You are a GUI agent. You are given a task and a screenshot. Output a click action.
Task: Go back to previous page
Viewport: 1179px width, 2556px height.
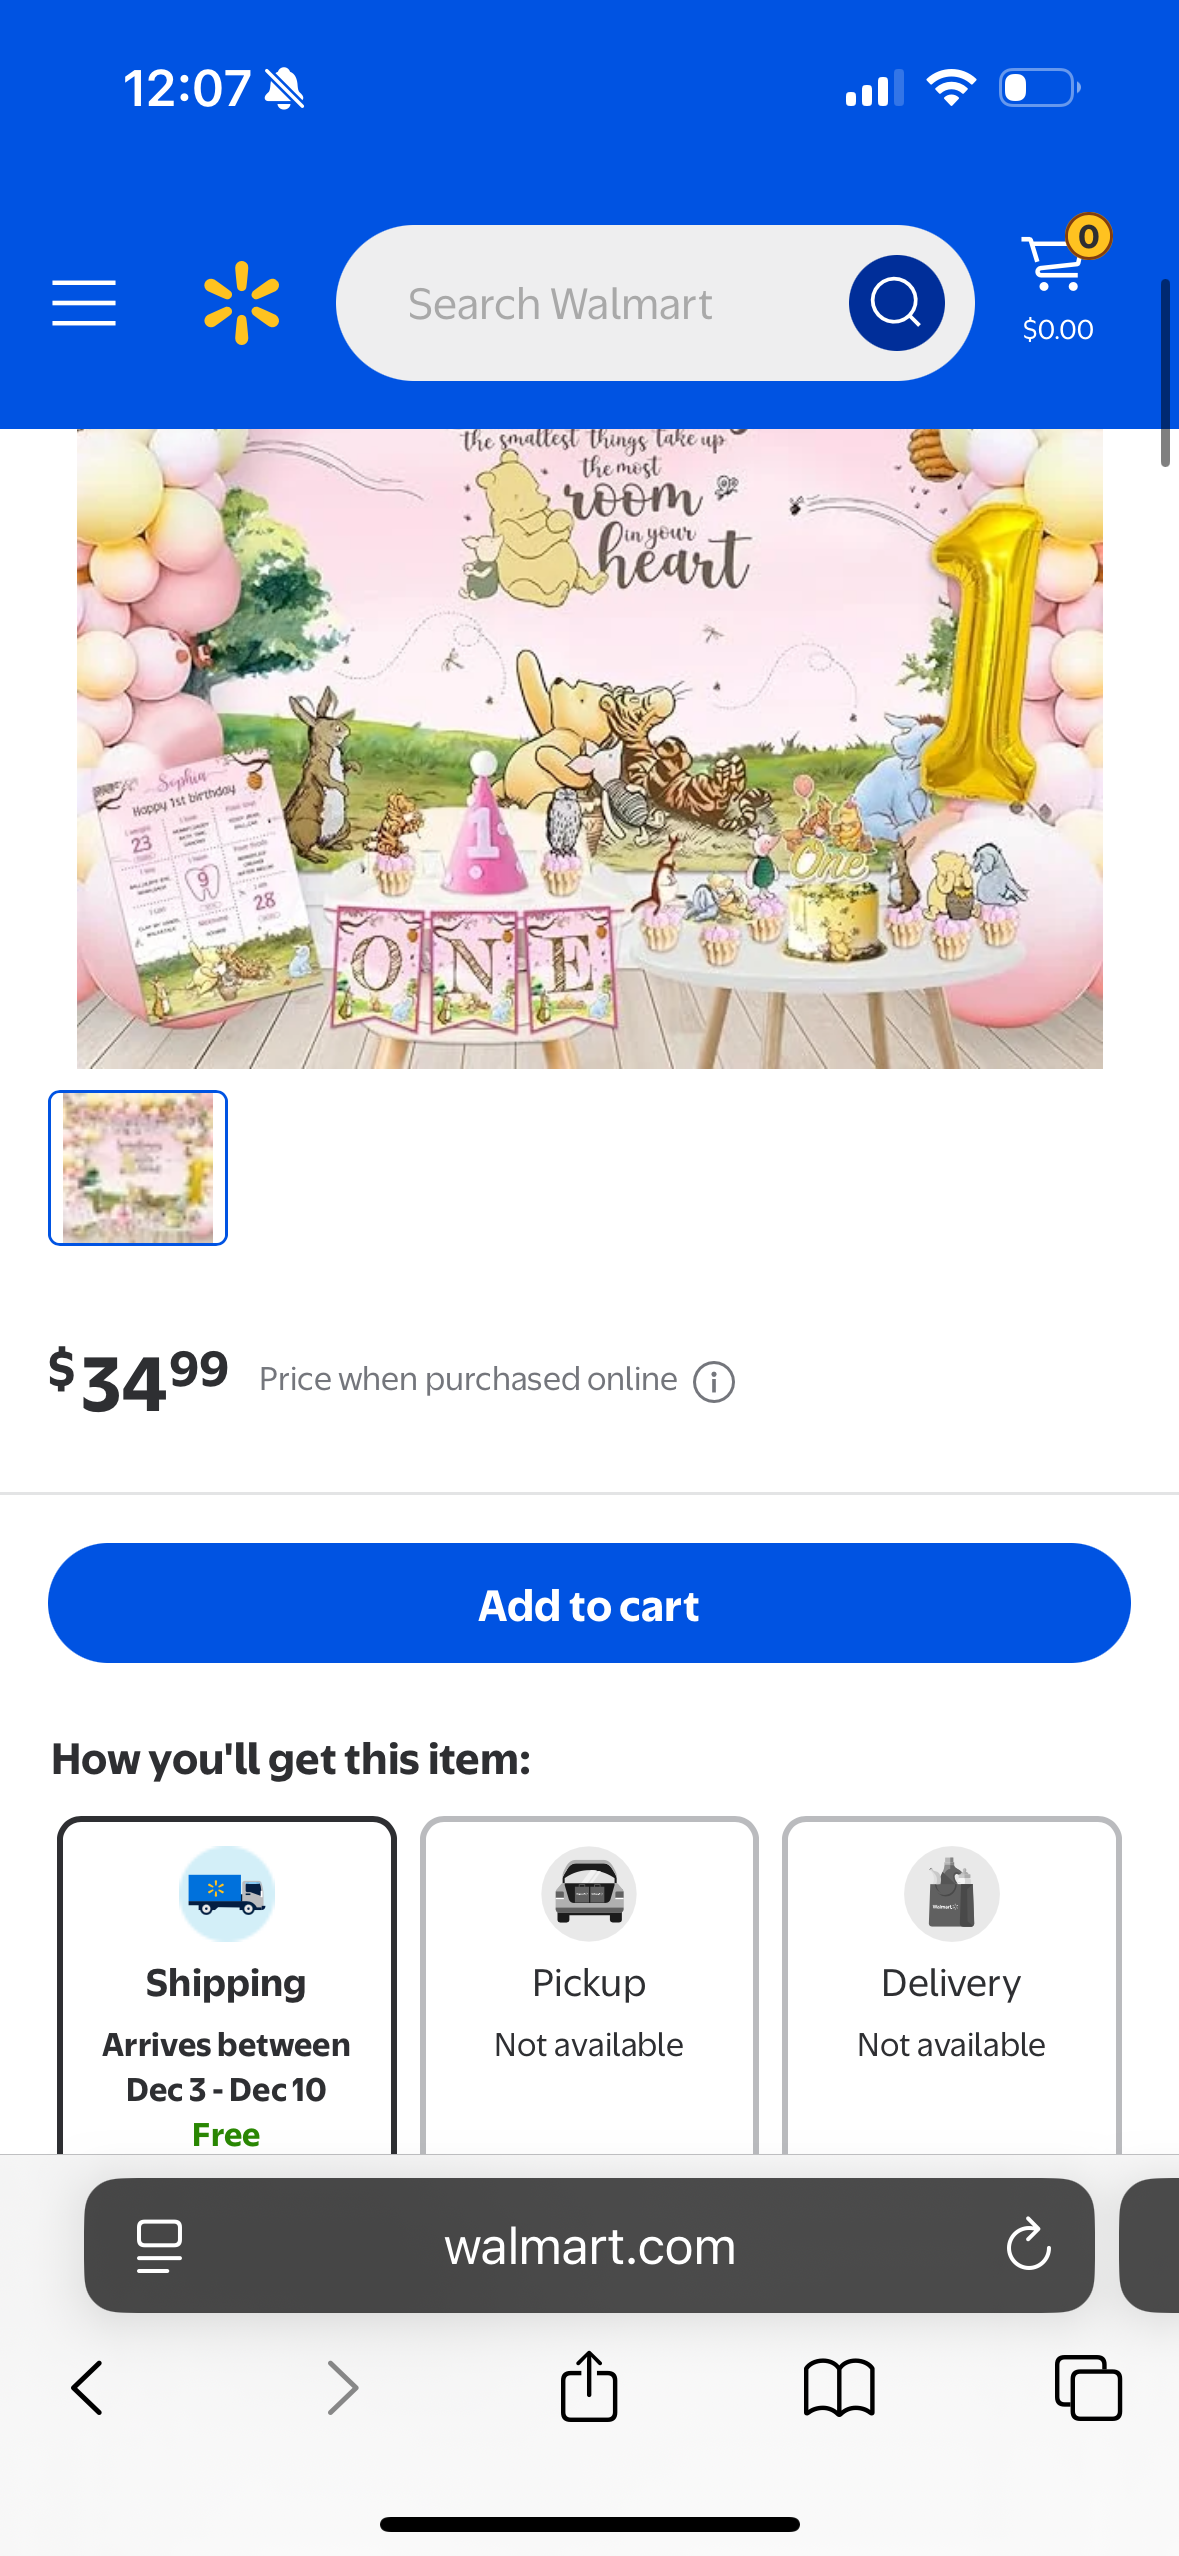click(x=87, y=2388)
